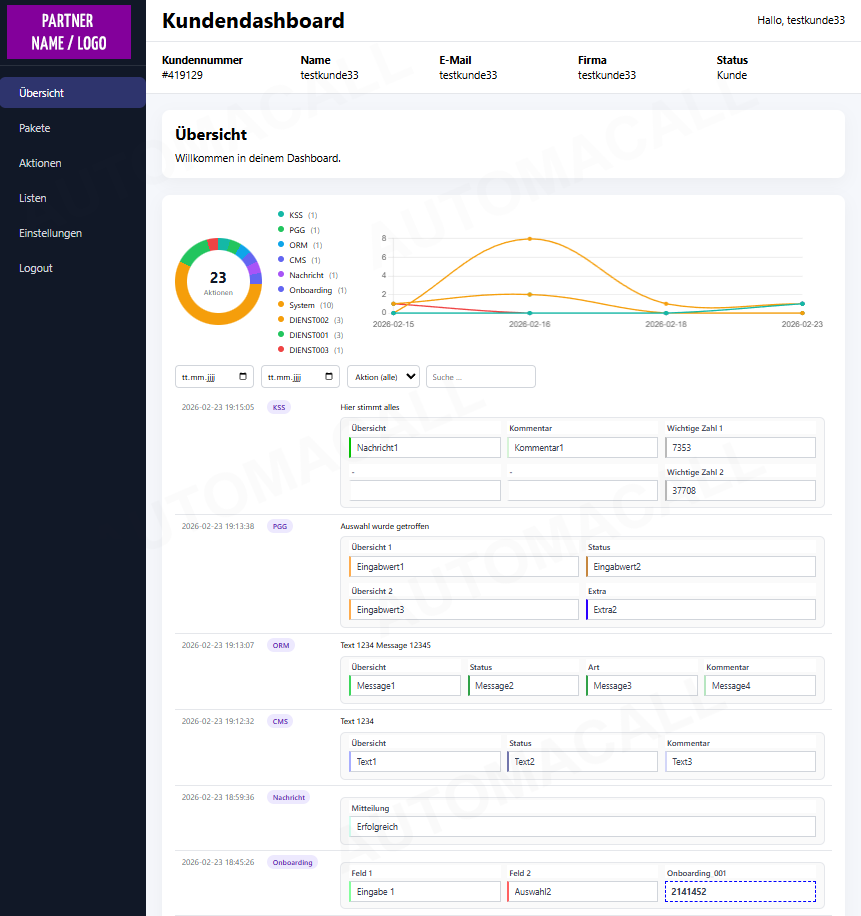Select Aktionen in the sidebar

40,163
